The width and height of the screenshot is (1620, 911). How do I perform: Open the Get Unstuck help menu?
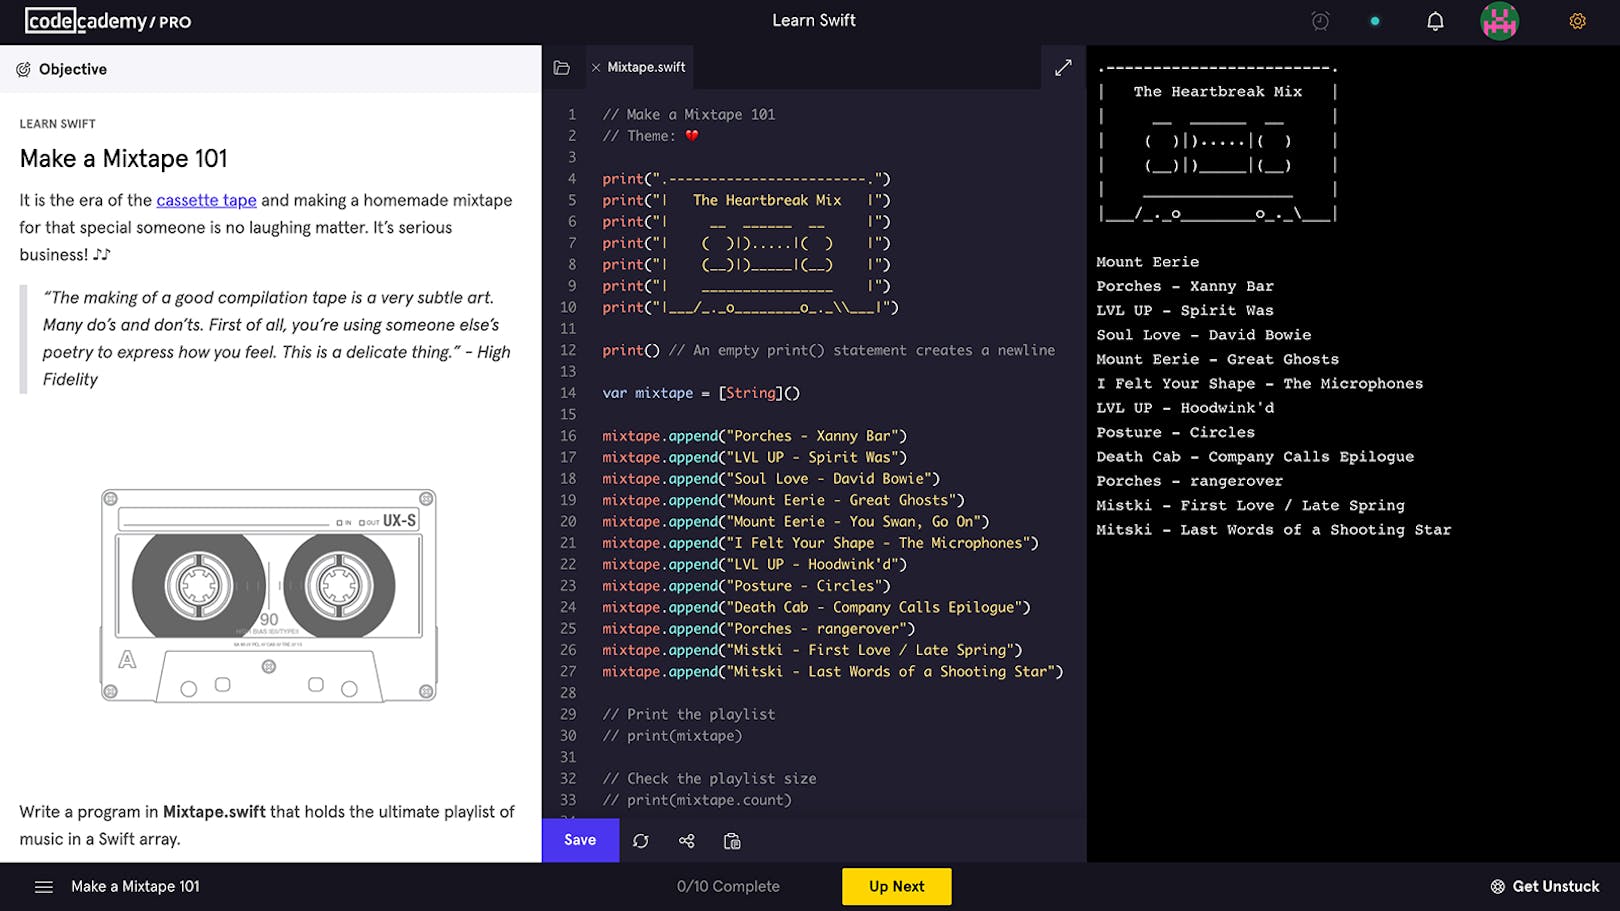pyautogui.click(x=1545, y=886)
